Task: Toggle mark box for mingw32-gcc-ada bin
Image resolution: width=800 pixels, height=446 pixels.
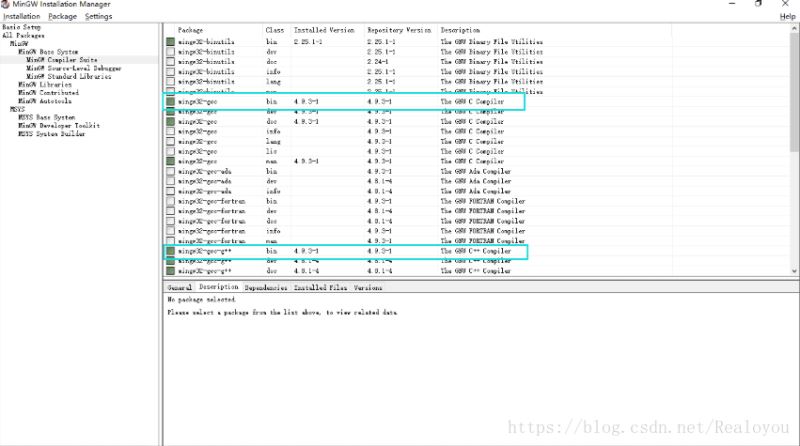Action: pyautogui.click(x=170, y=171)
